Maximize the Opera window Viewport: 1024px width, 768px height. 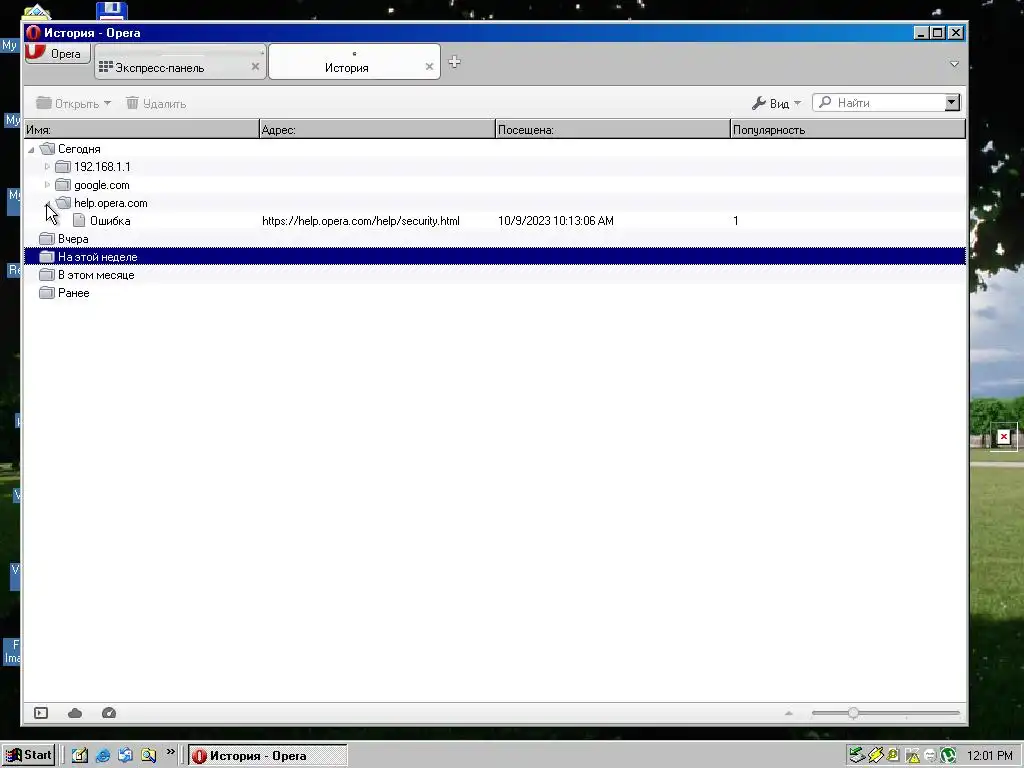pos(937,33)
